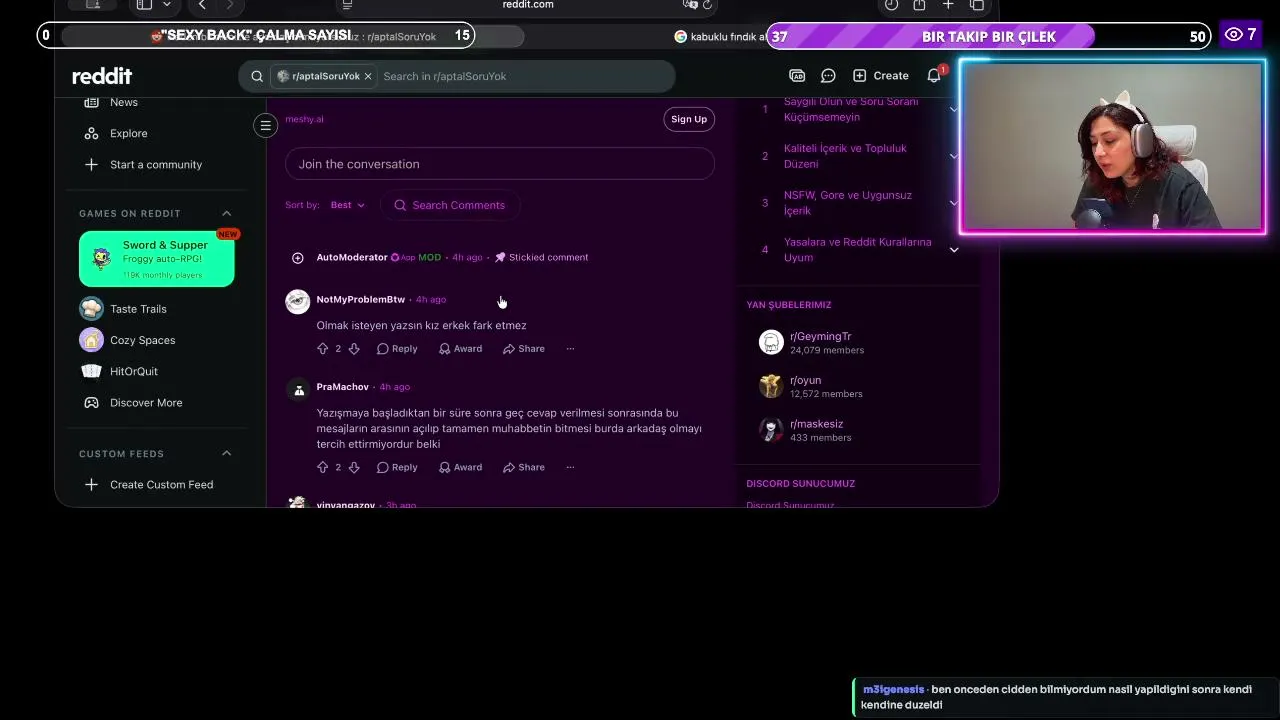The image size is (1280, 720).
Task: Collapse the Games on Reddit section
Action: 226,213
